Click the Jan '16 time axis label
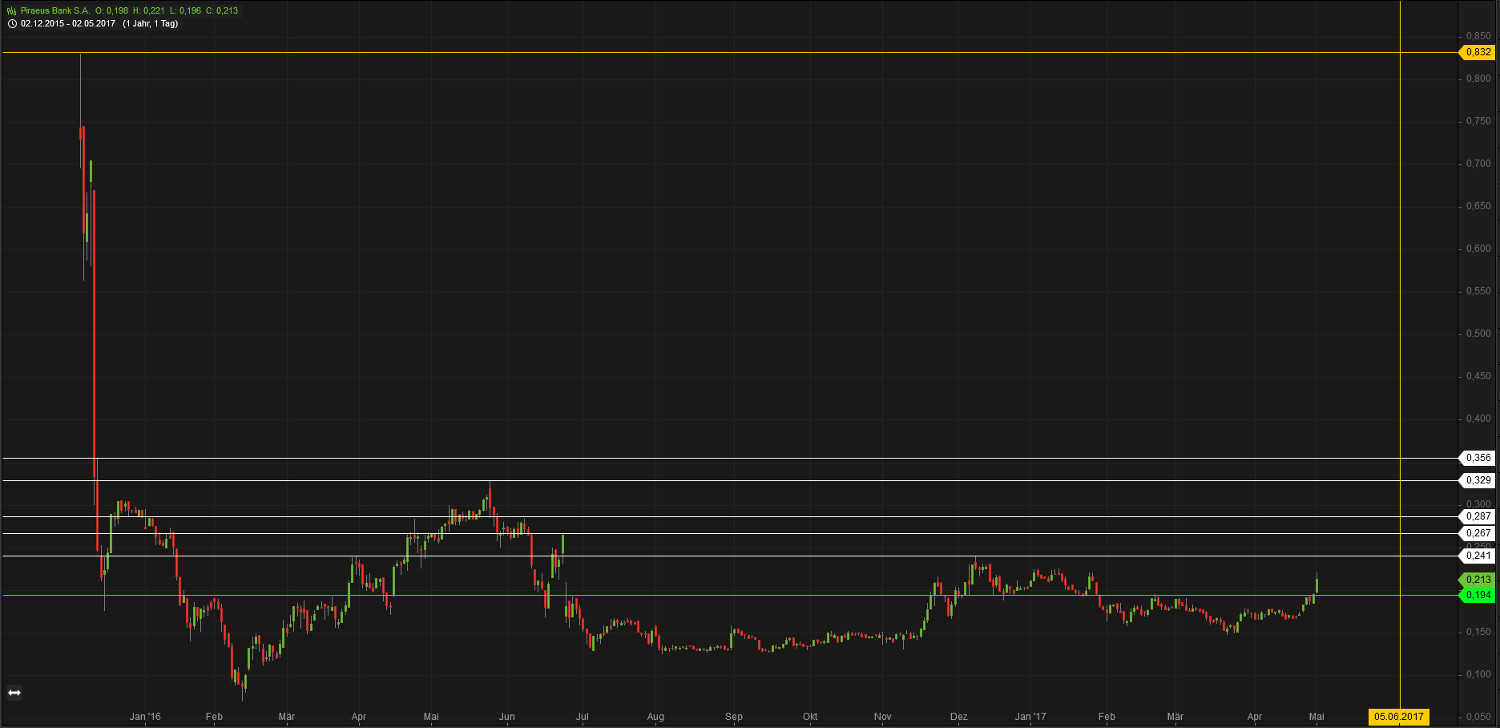The height and width of the screenshot is (728, 1500). (x=145, y=717)
